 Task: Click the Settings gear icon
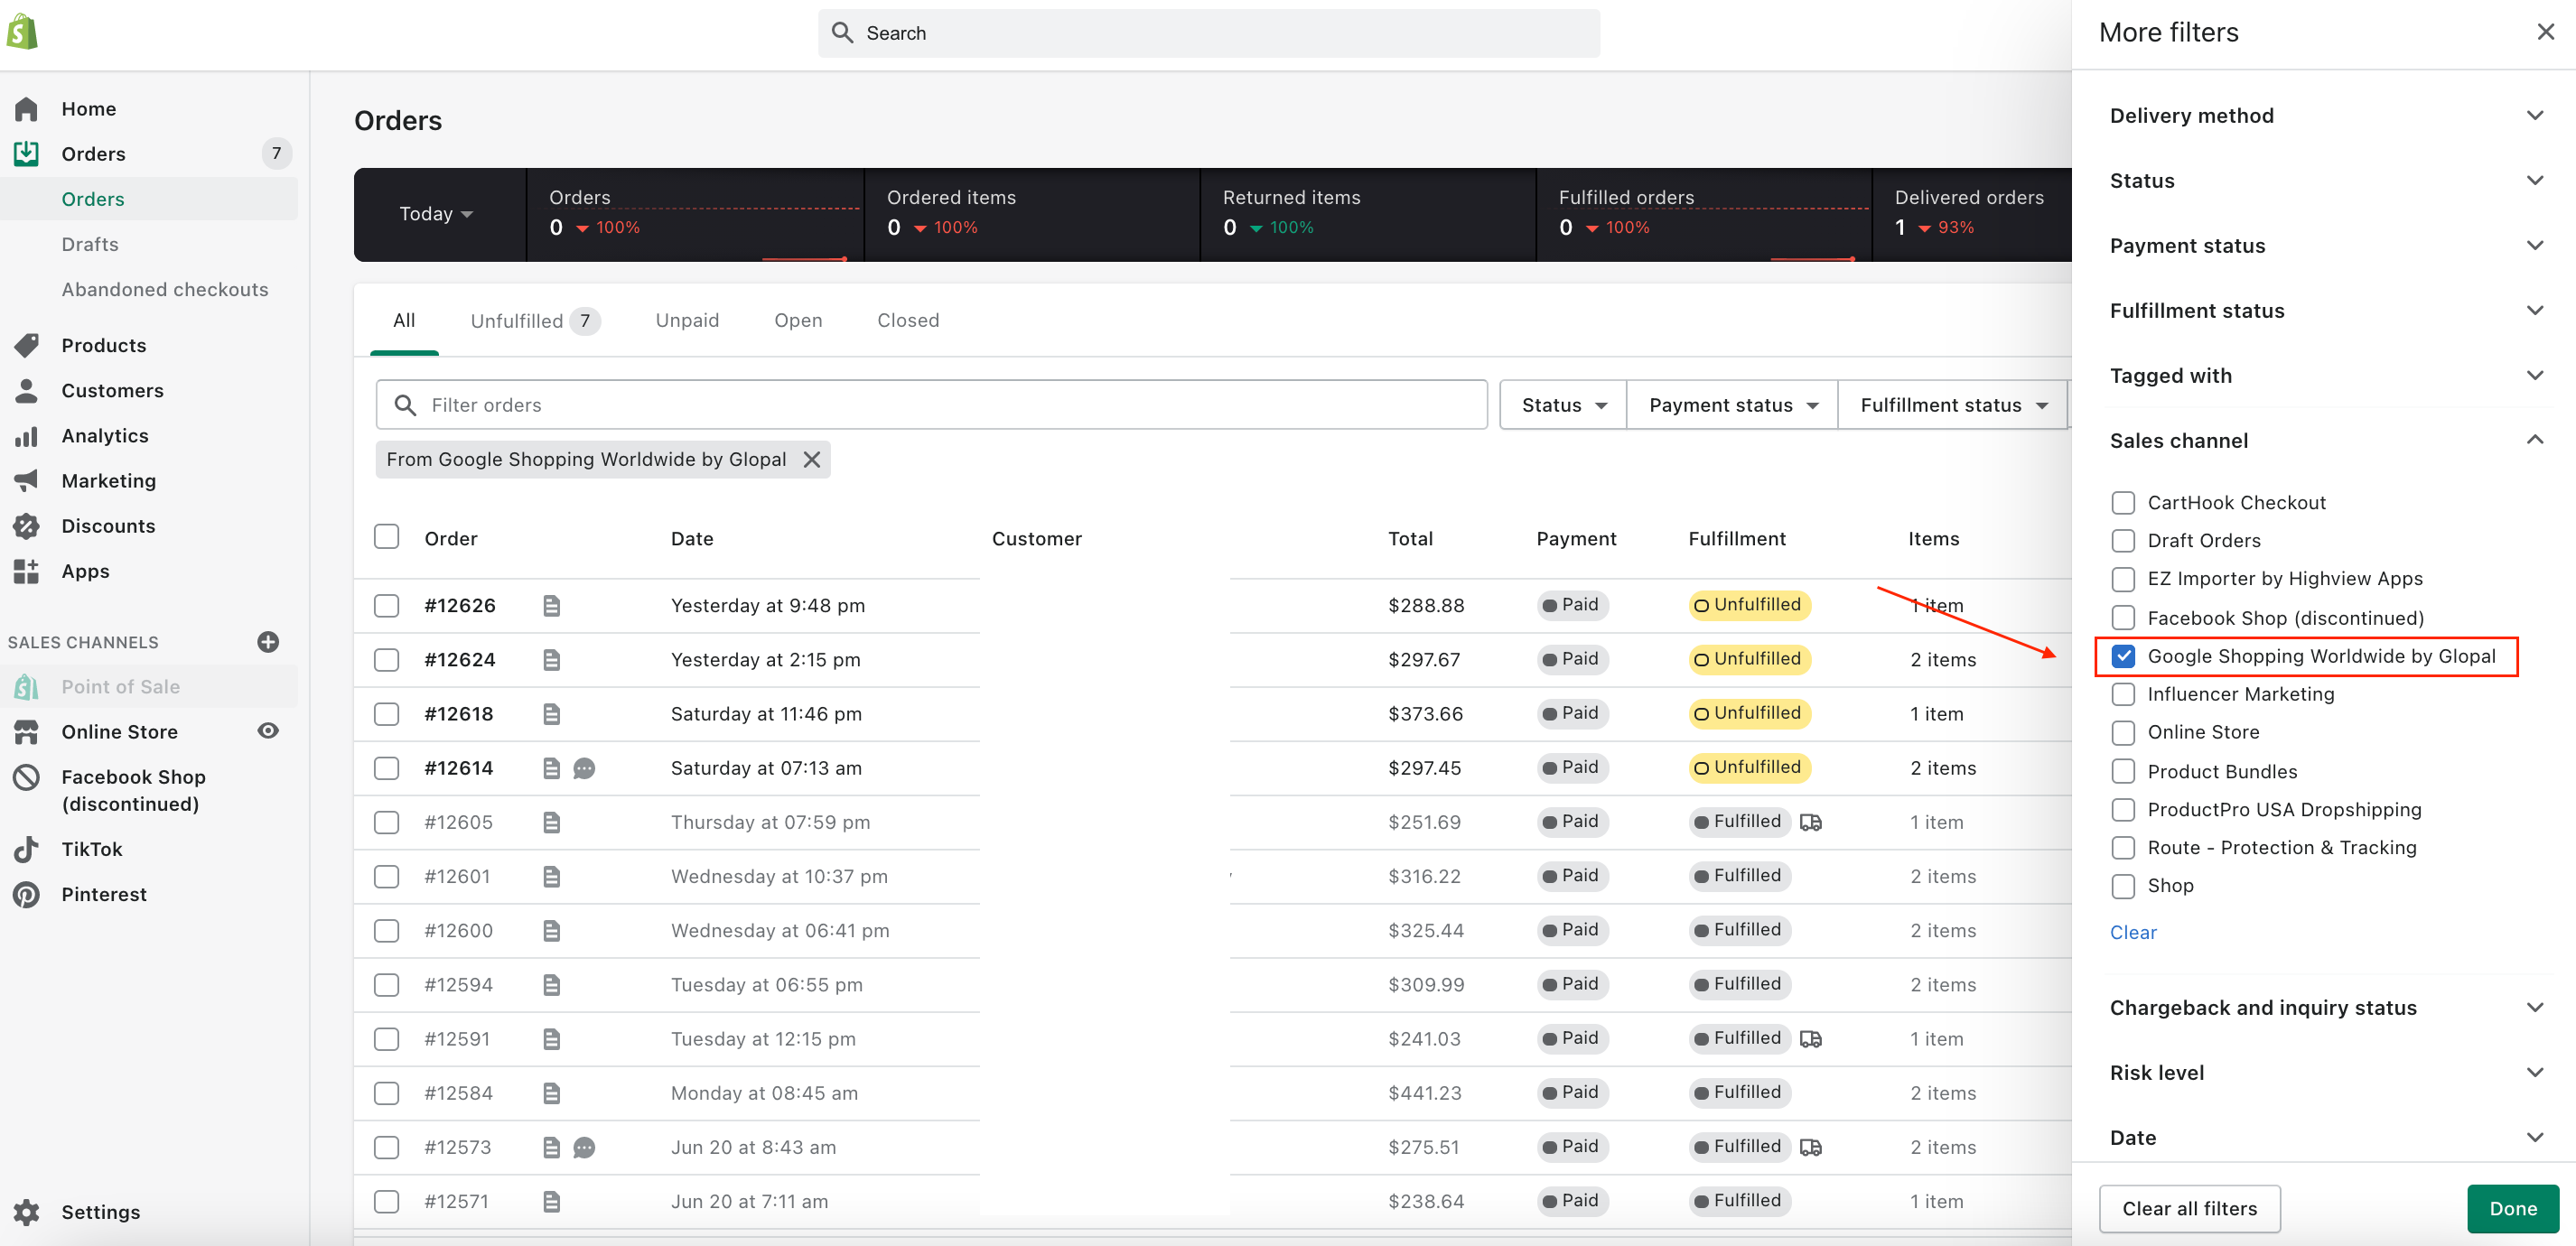pyautogui.click(x=26, y=1212)
